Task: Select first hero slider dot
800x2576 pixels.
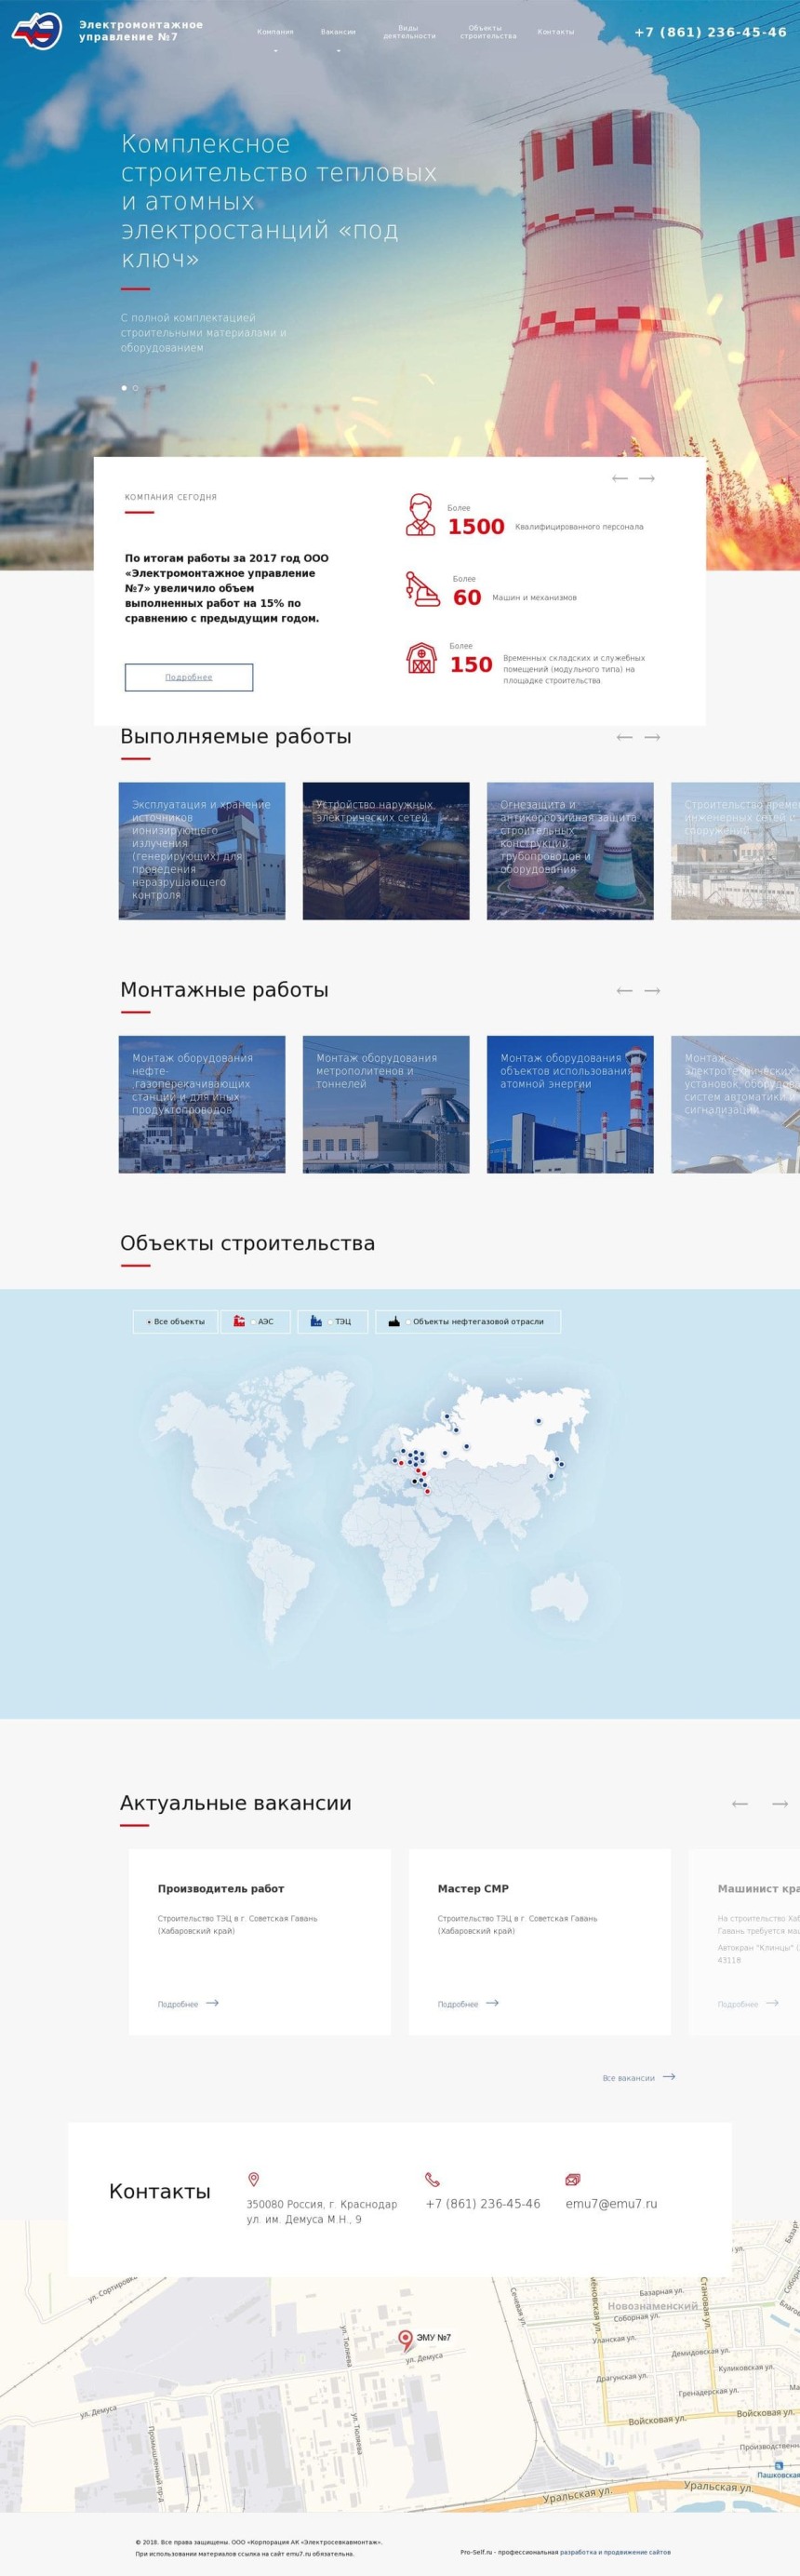Action: pos(124,387)
